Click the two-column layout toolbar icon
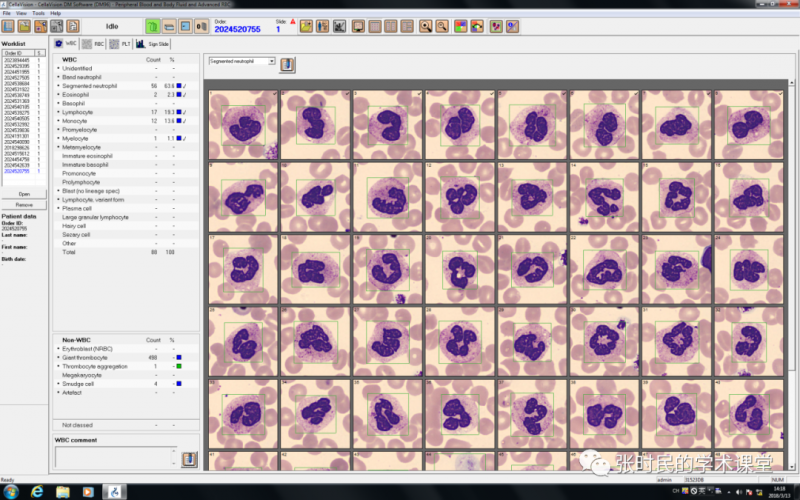The image size is (800, 500). click(x=391, y=26)
